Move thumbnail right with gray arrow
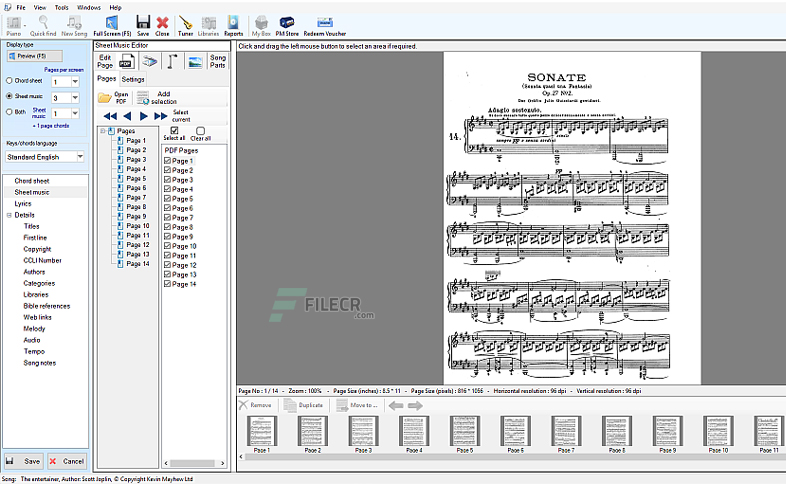Screen dimensions: 786x484 coord(416,405)
